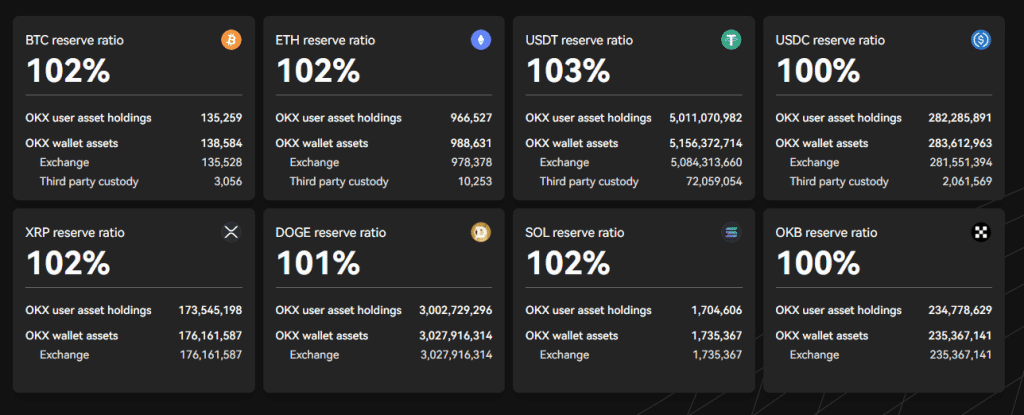This screenshot has width=1024, height=415.
Task: Select the XRP reserve ratio title
Action: pos(75,233)
